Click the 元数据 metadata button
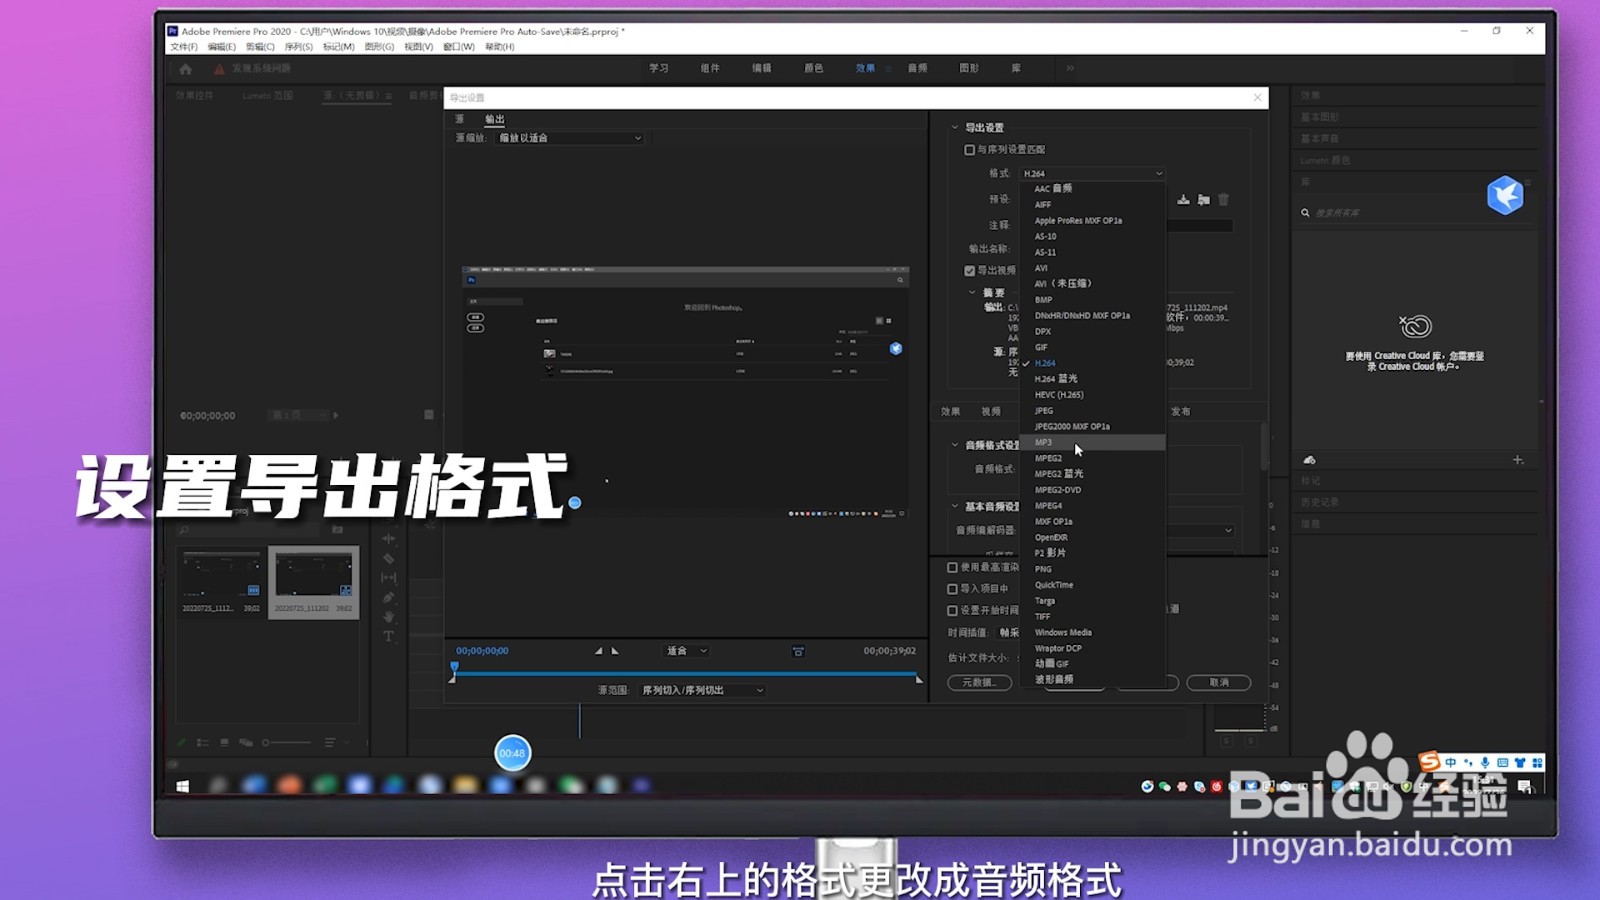The height and width of the screenshot is (900, 1600). (982, 682)
